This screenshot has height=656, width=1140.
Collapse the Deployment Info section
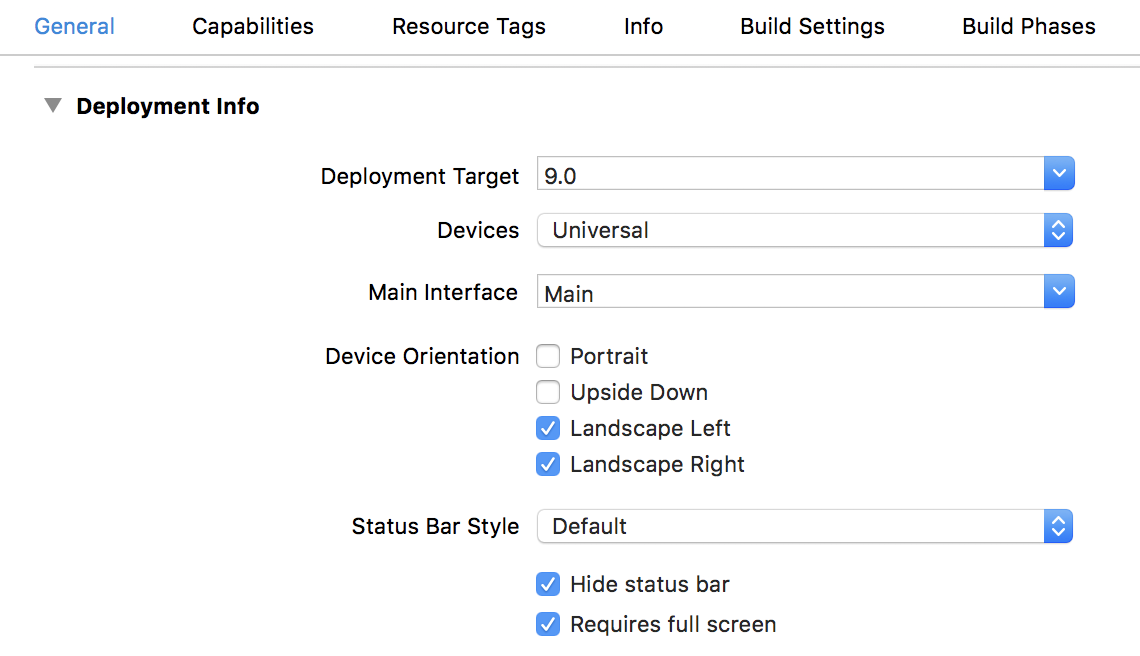pyautogui.click(x=53, y=106)
